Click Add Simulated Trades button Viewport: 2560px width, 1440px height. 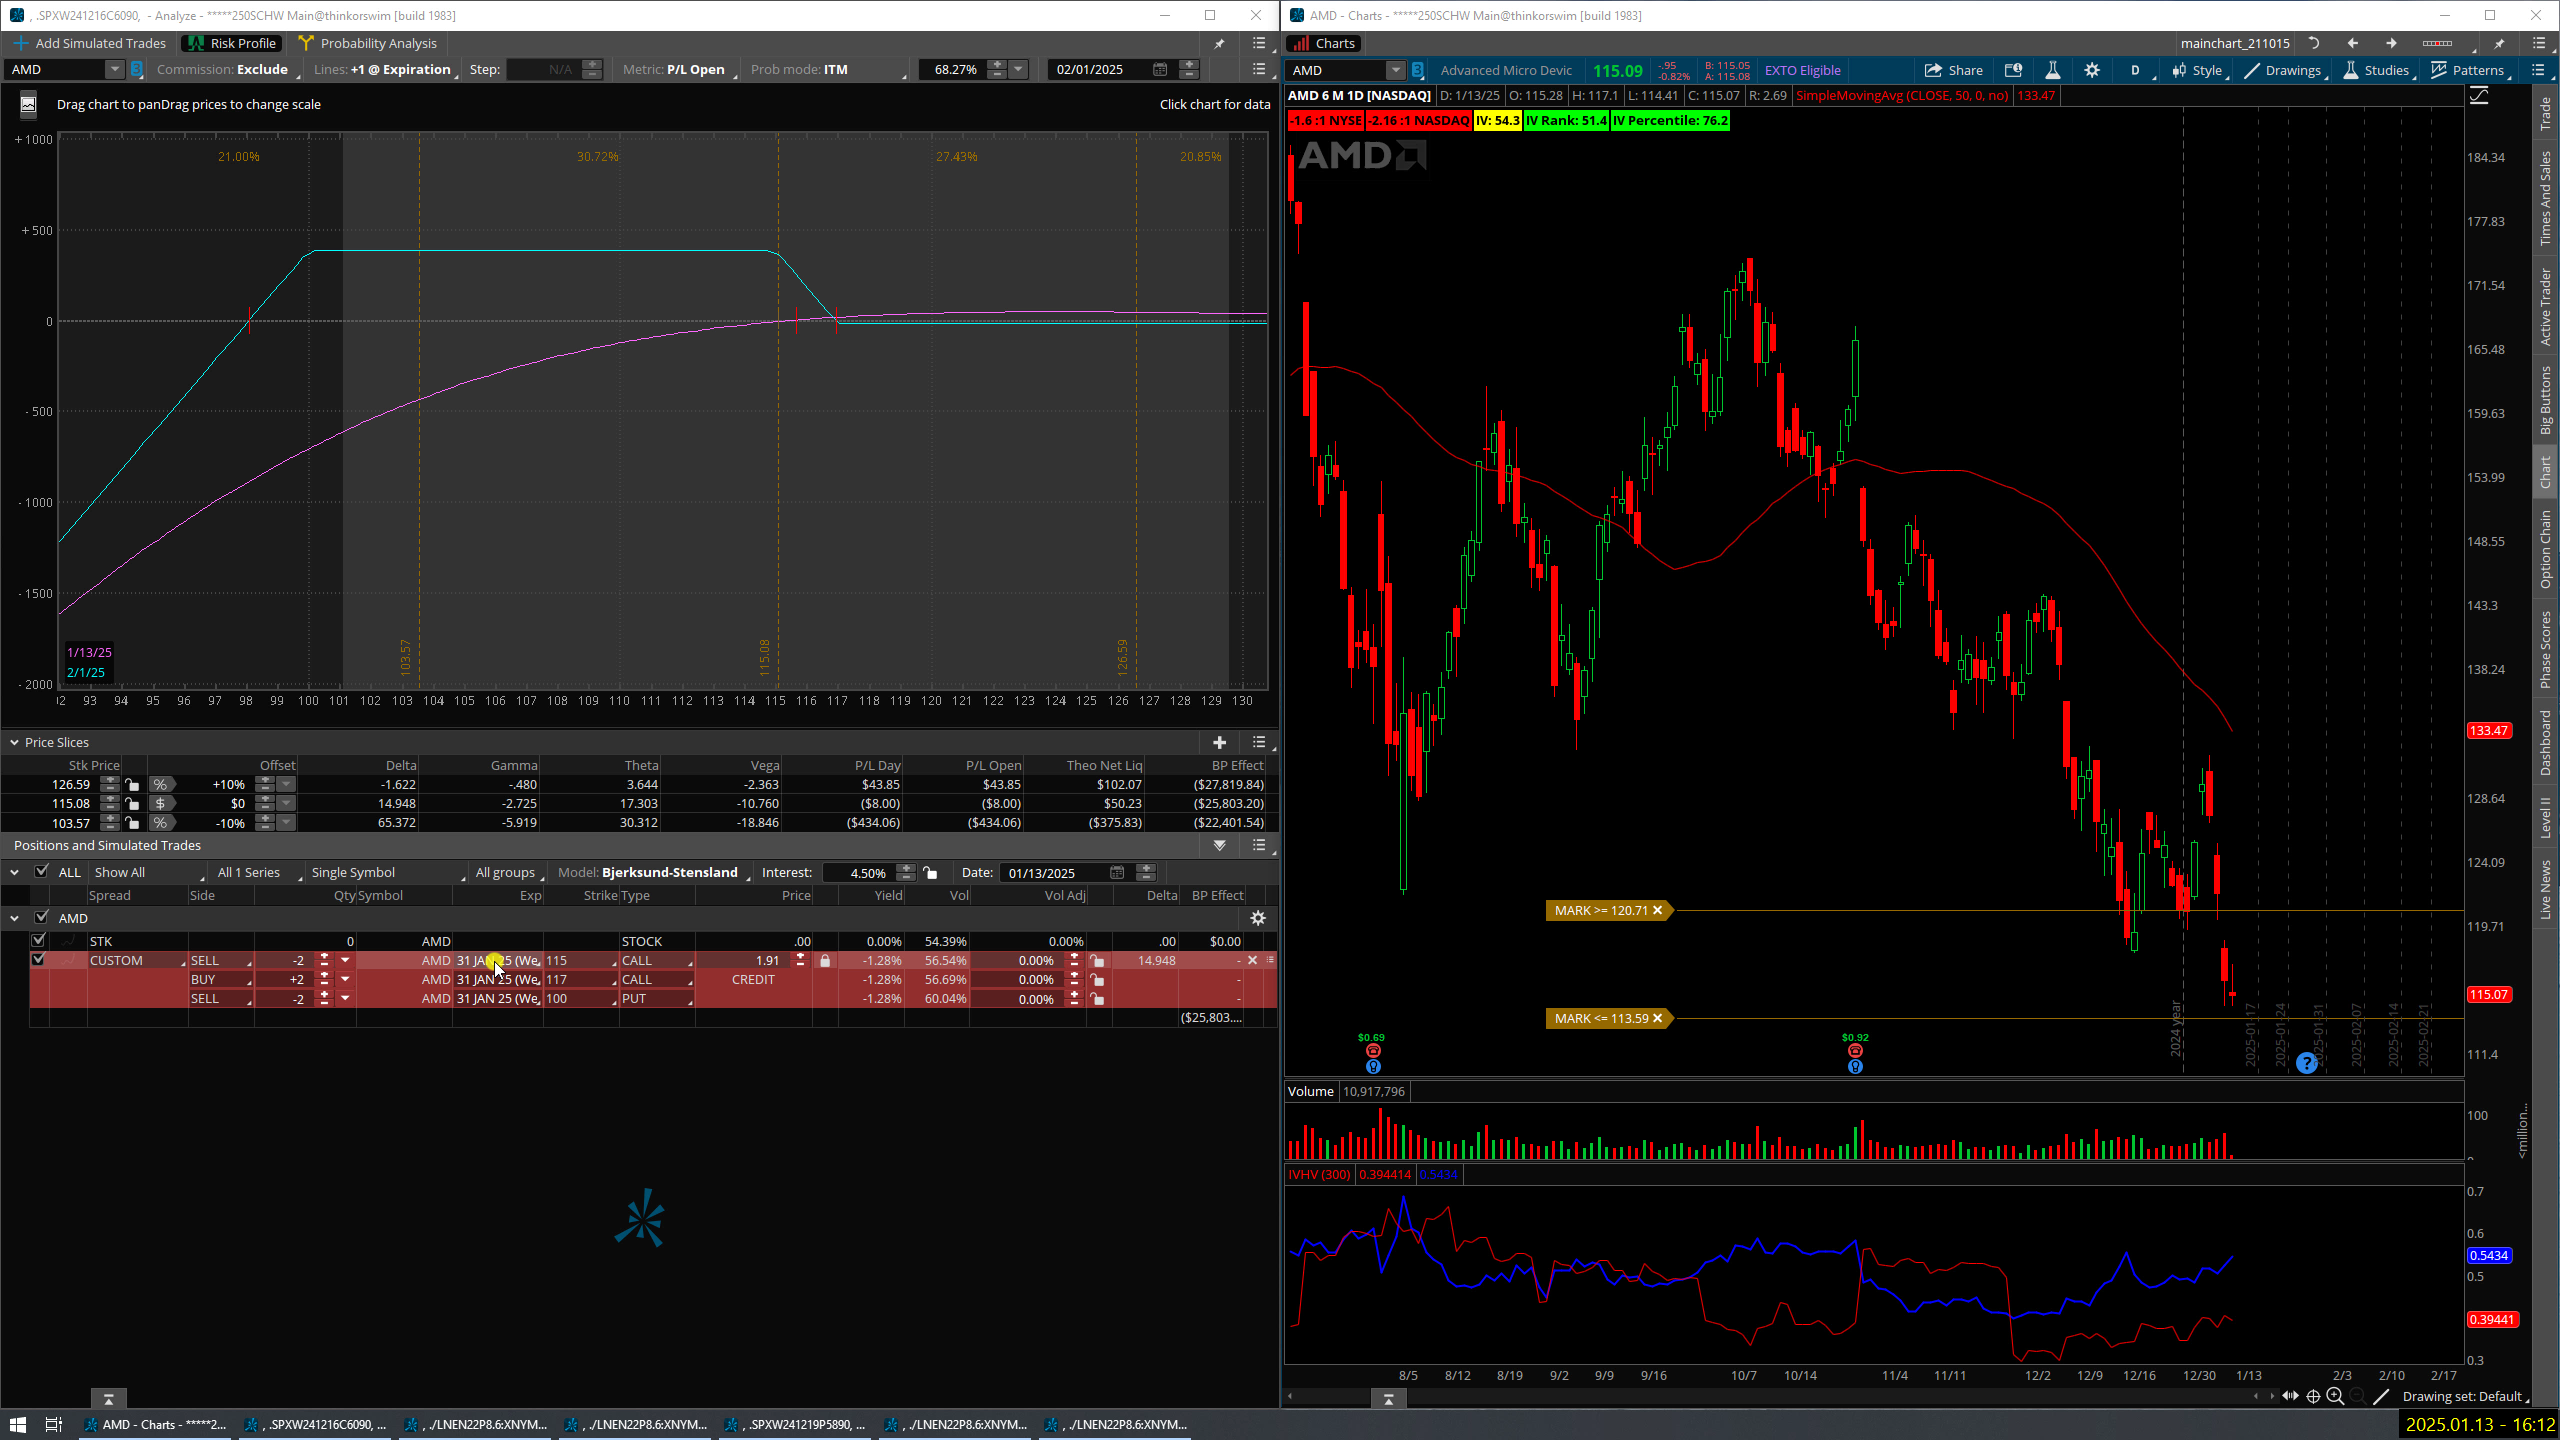90,43
